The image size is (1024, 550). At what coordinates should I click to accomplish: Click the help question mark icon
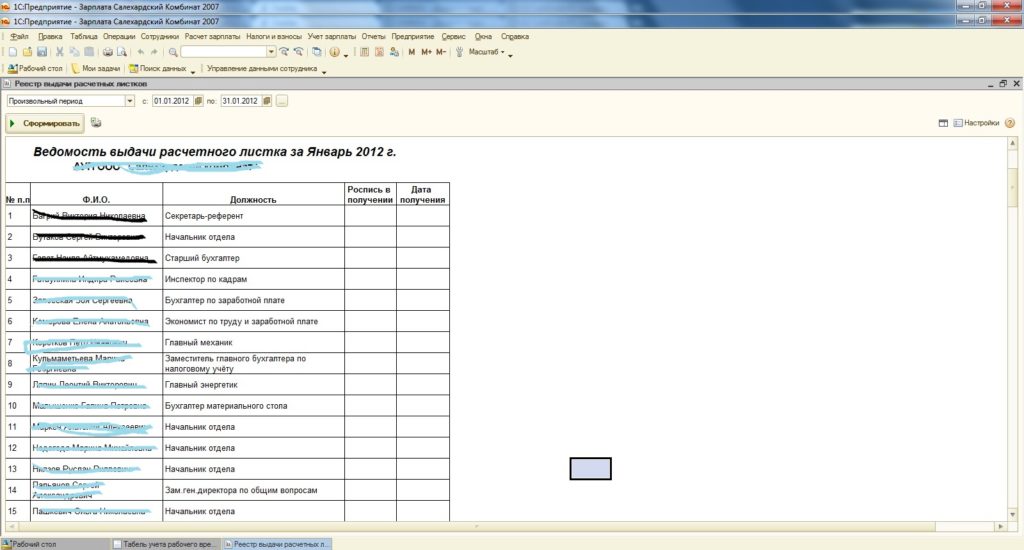pyautogui.click(x=1010, y=123)
